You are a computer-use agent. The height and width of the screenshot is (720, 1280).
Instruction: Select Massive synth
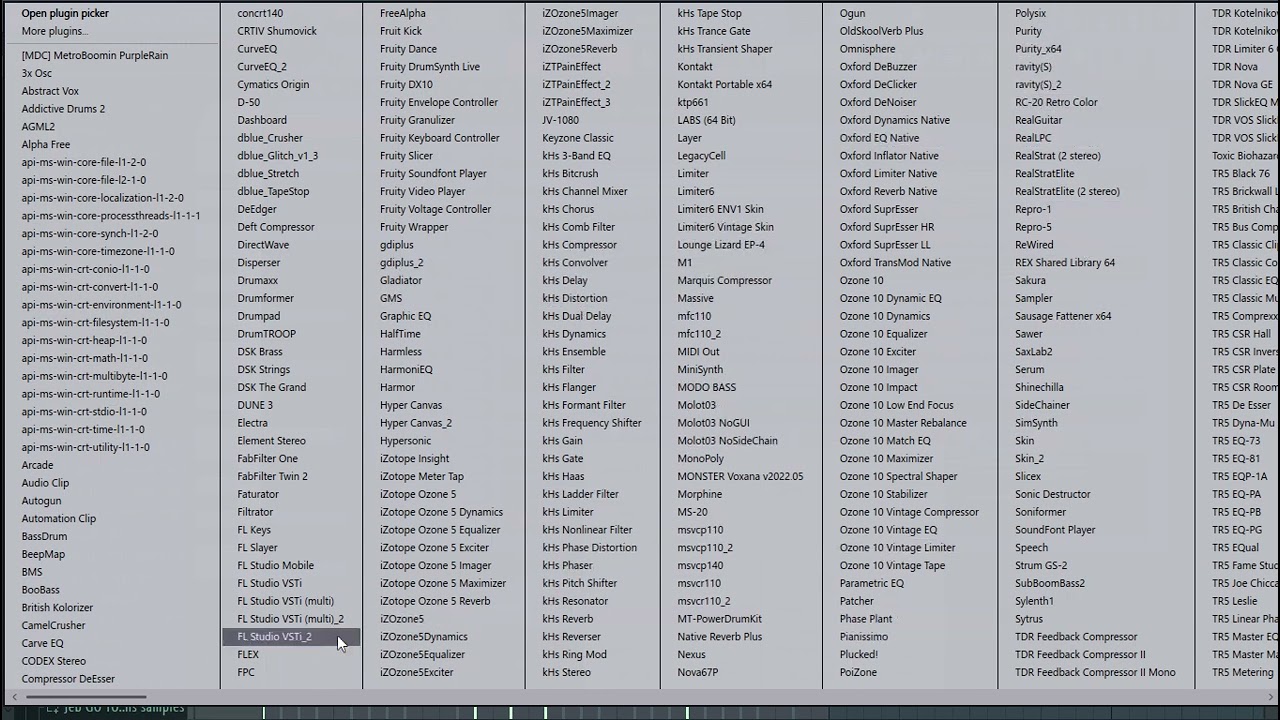695,299
